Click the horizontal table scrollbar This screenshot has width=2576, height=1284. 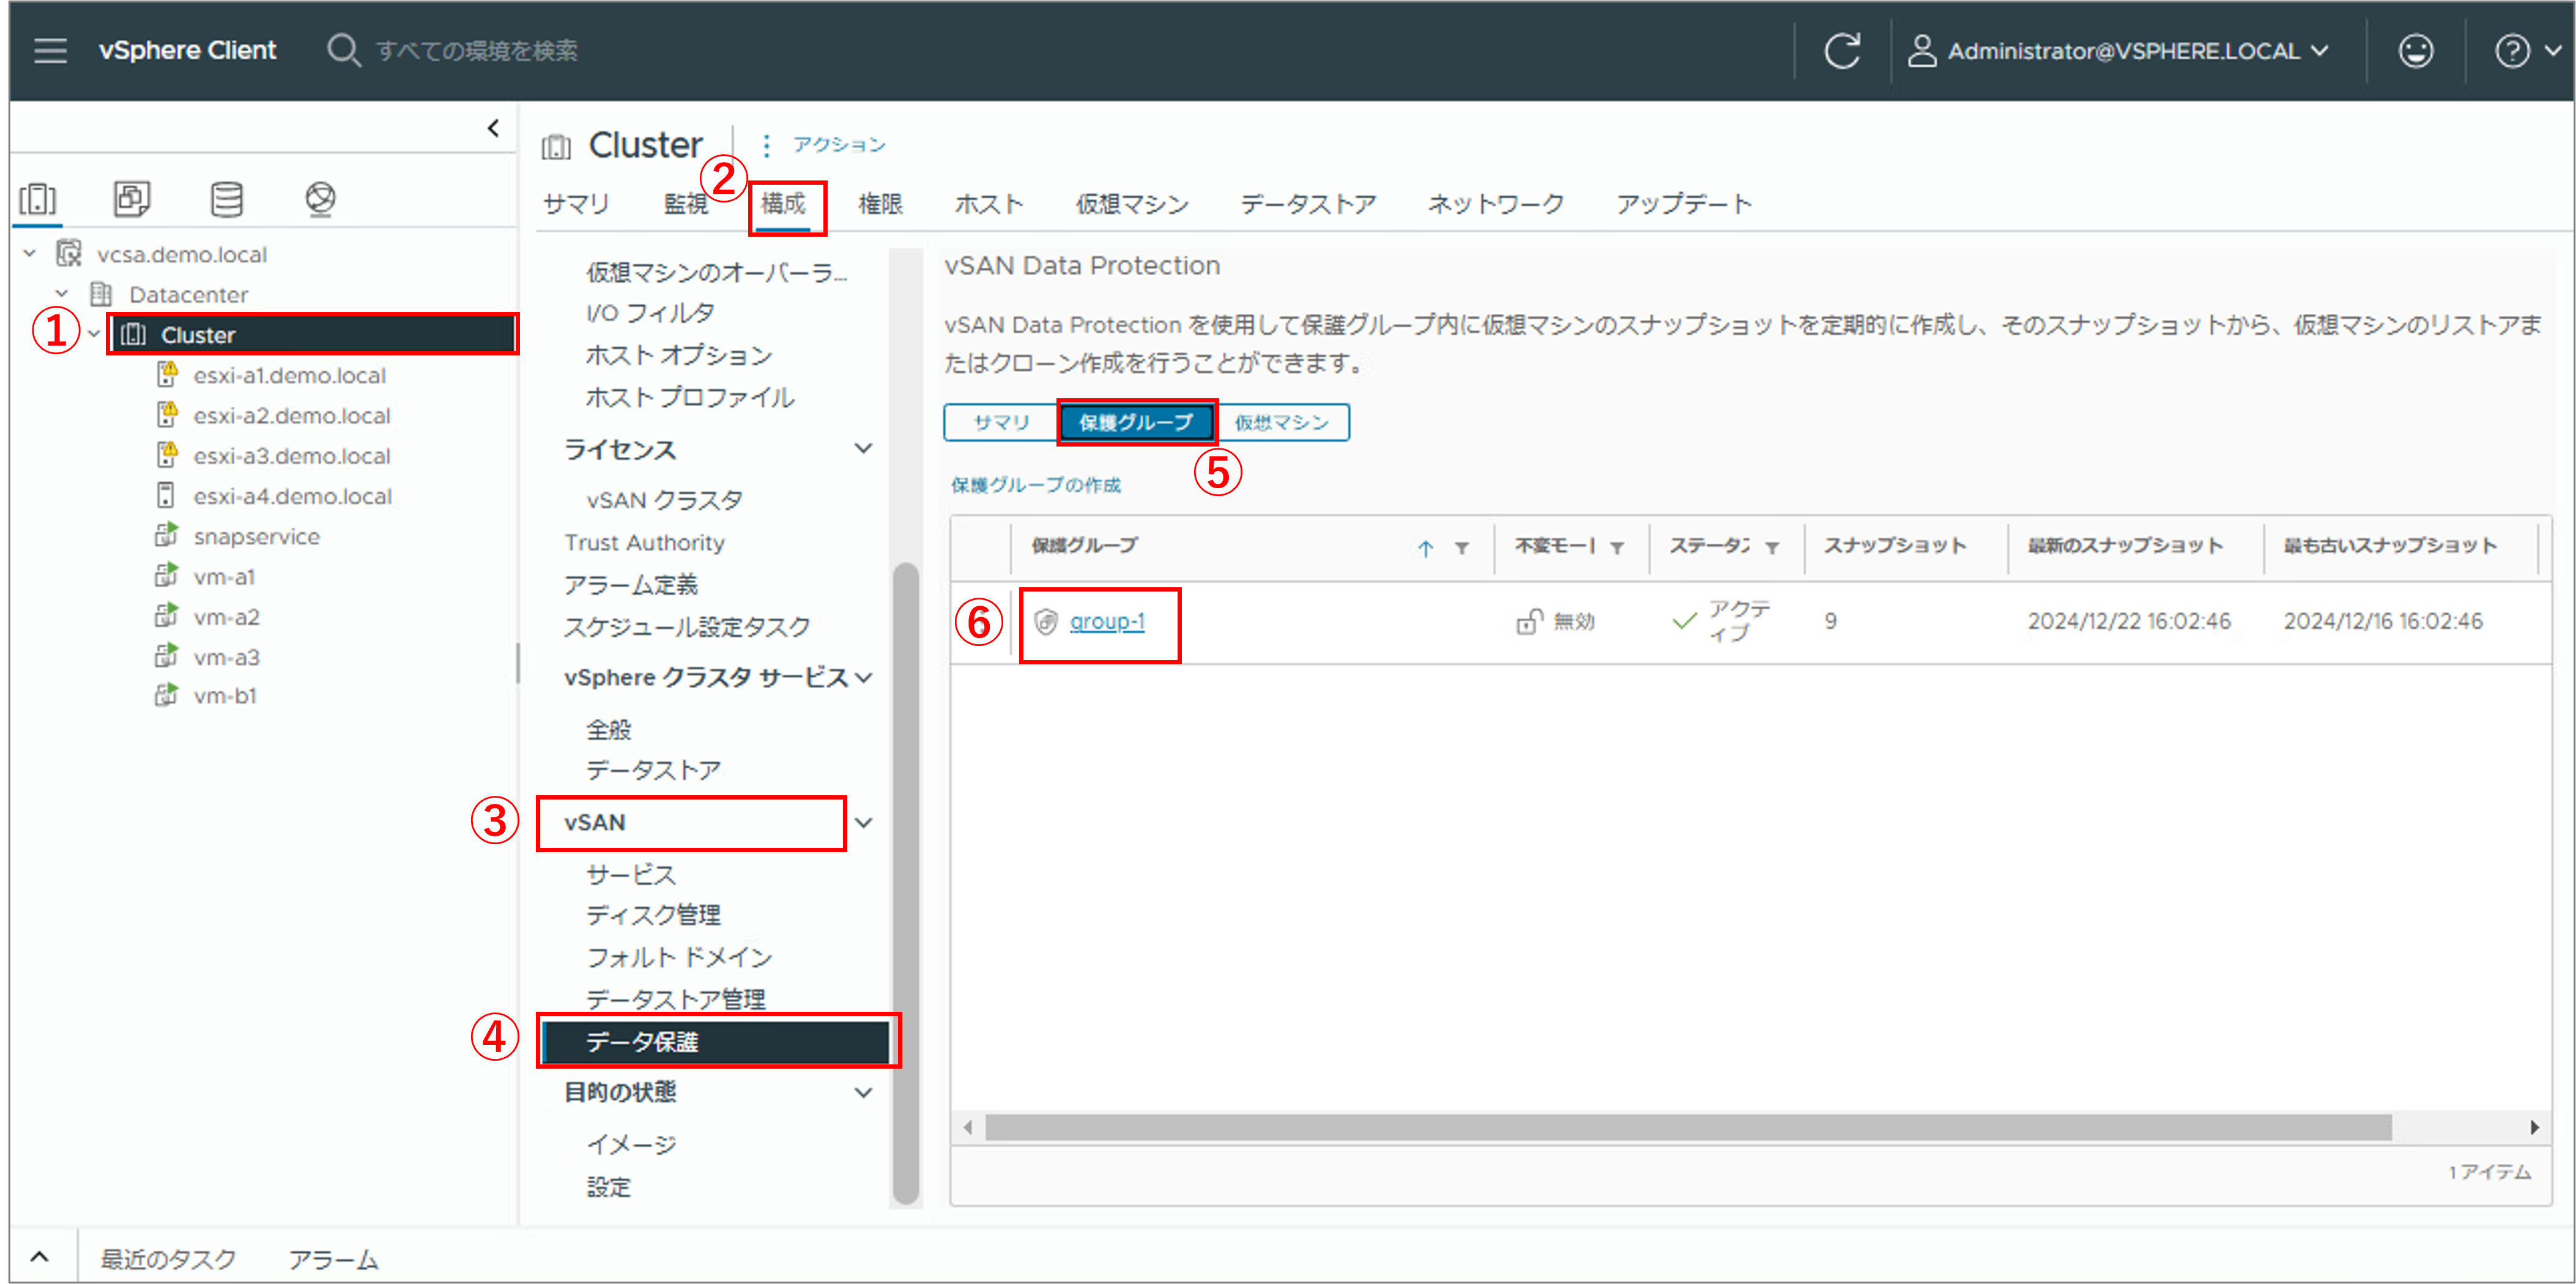[1688, 1127]
